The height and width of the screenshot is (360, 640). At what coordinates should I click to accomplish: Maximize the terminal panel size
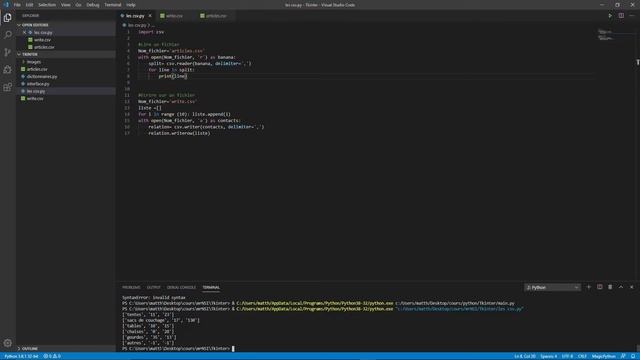click(621, 287)
